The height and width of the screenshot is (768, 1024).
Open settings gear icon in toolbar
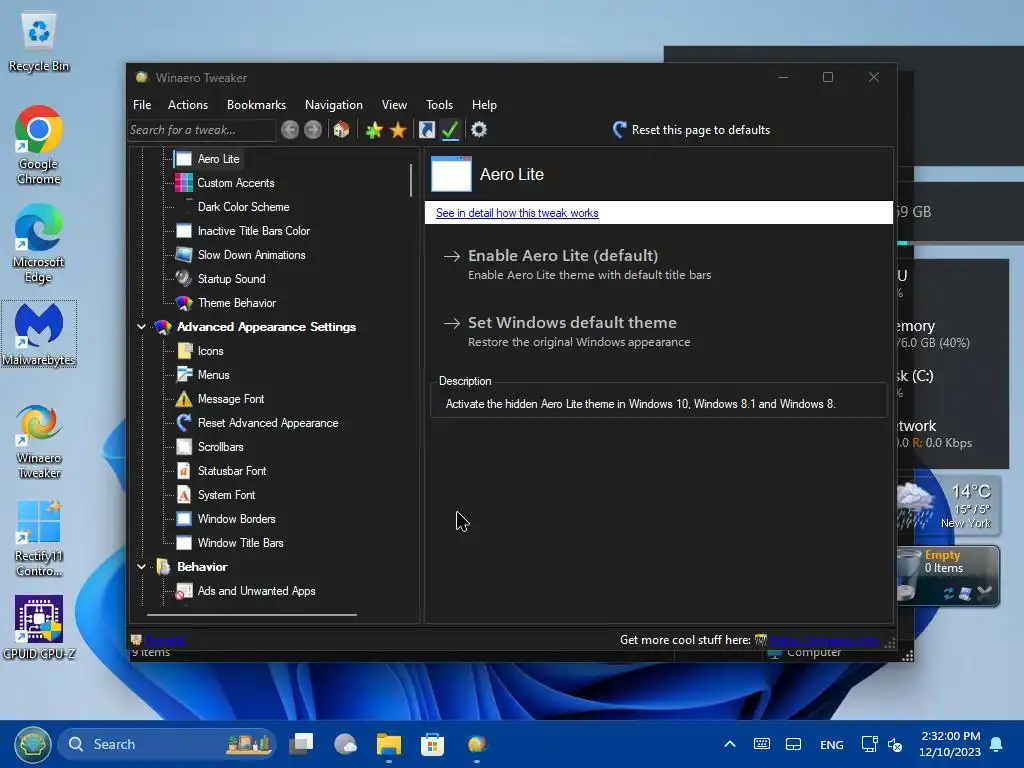(x=479, y=130)
